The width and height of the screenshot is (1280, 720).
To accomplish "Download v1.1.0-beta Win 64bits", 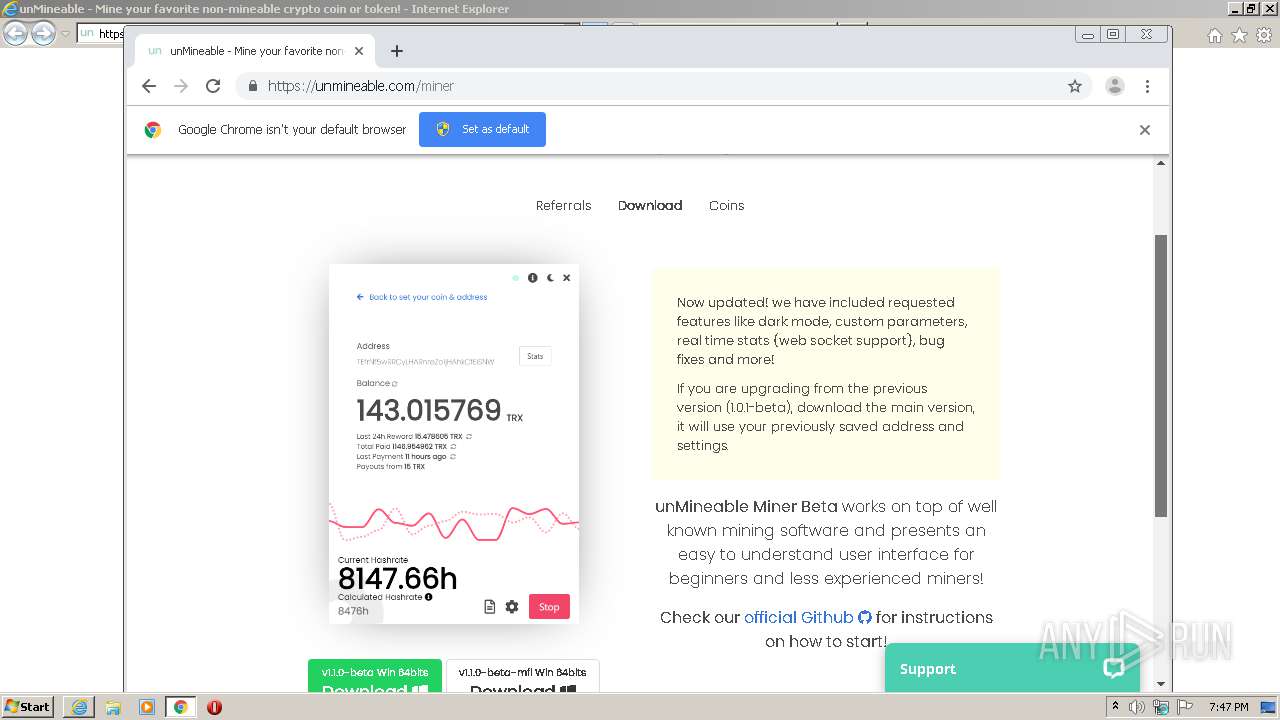I will coord(375,677).
